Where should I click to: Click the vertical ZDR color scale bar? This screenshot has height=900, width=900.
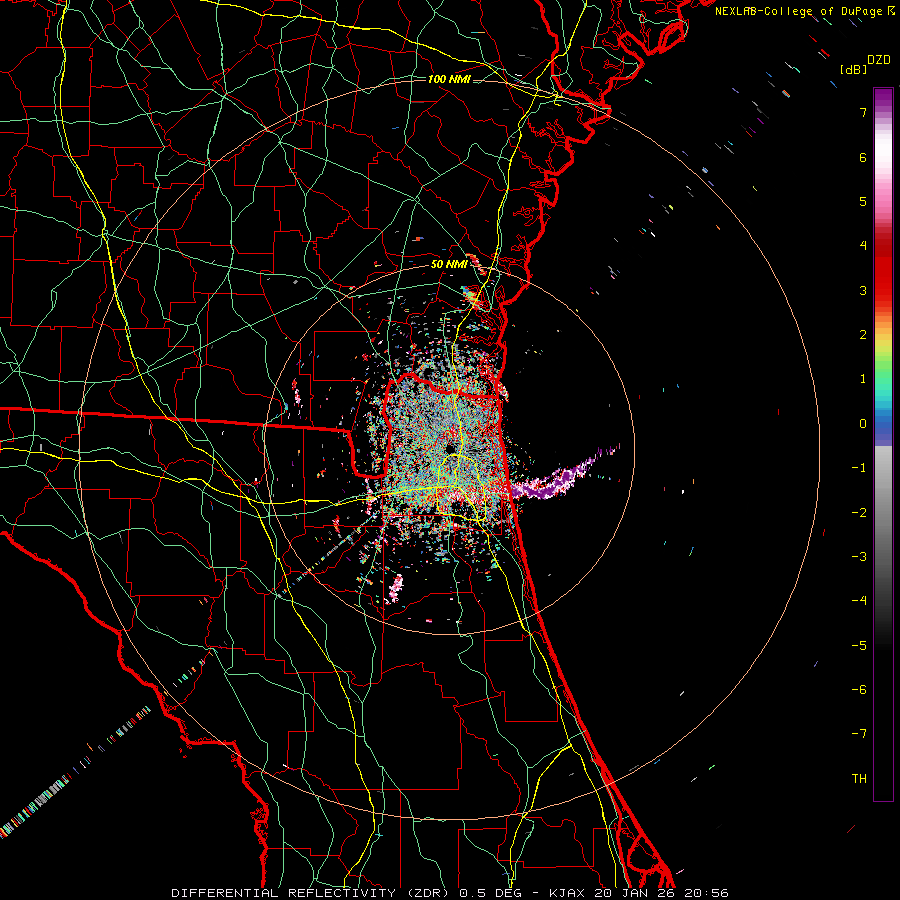883,444
